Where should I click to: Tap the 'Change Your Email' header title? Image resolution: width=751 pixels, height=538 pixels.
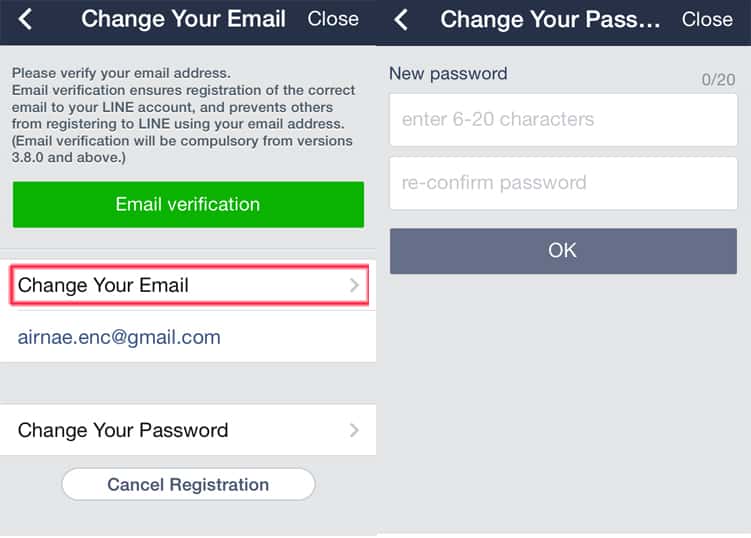click(x=183, y=19)
